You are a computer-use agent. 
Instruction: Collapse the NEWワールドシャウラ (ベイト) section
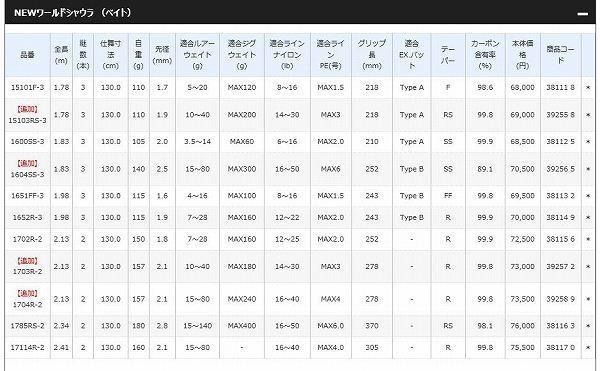point(582,14)
